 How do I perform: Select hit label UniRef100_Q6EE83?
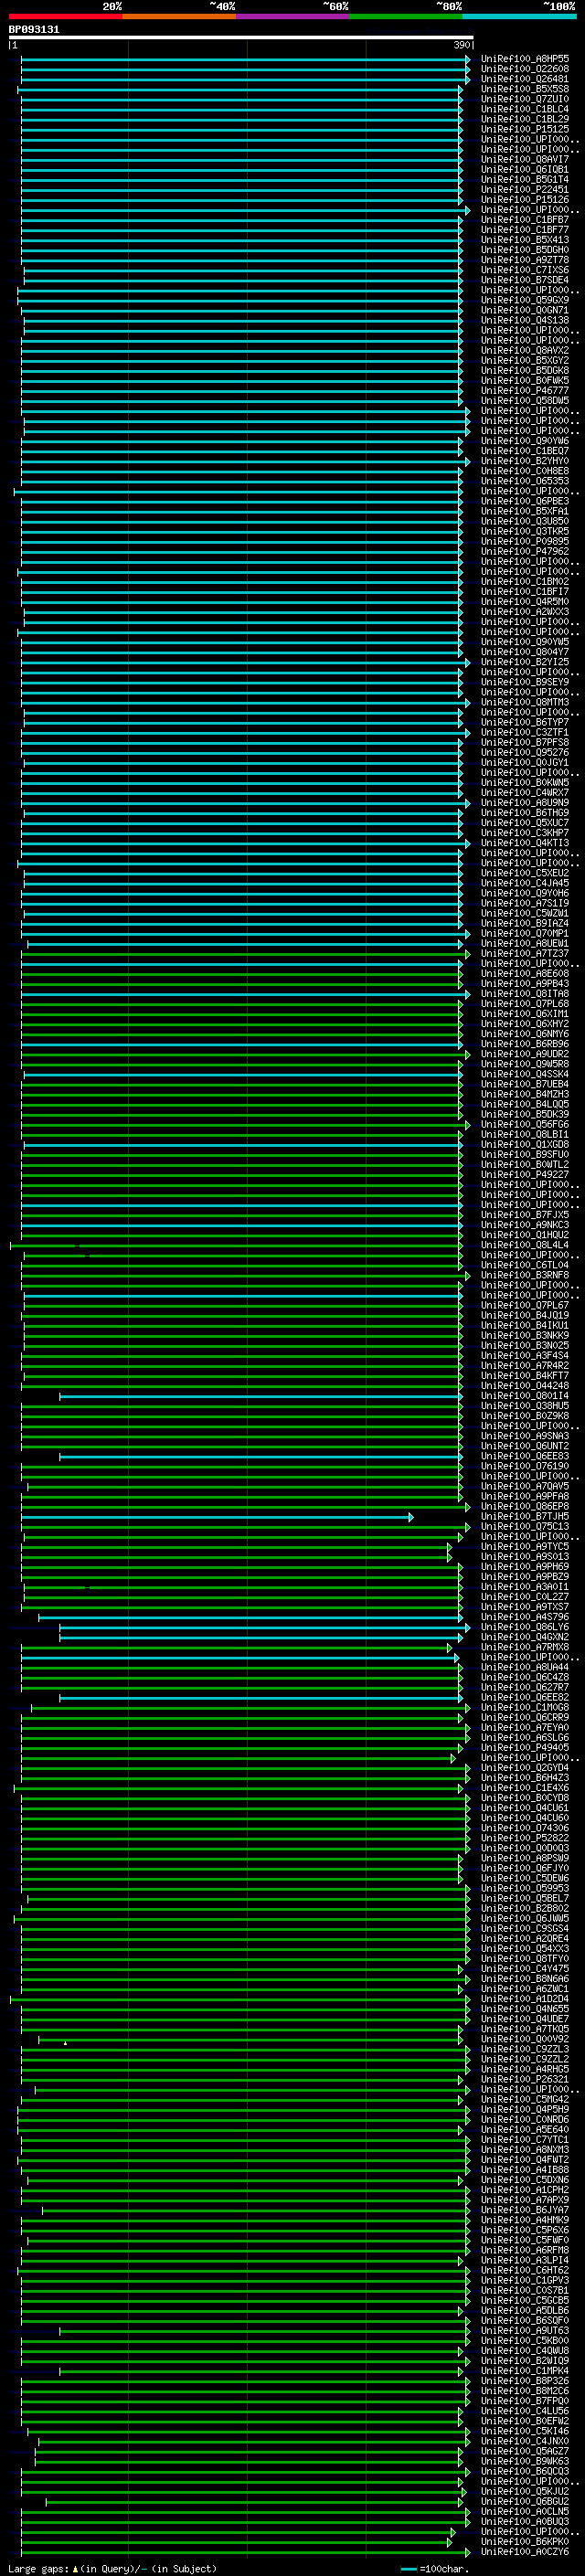coord(525,1456)
